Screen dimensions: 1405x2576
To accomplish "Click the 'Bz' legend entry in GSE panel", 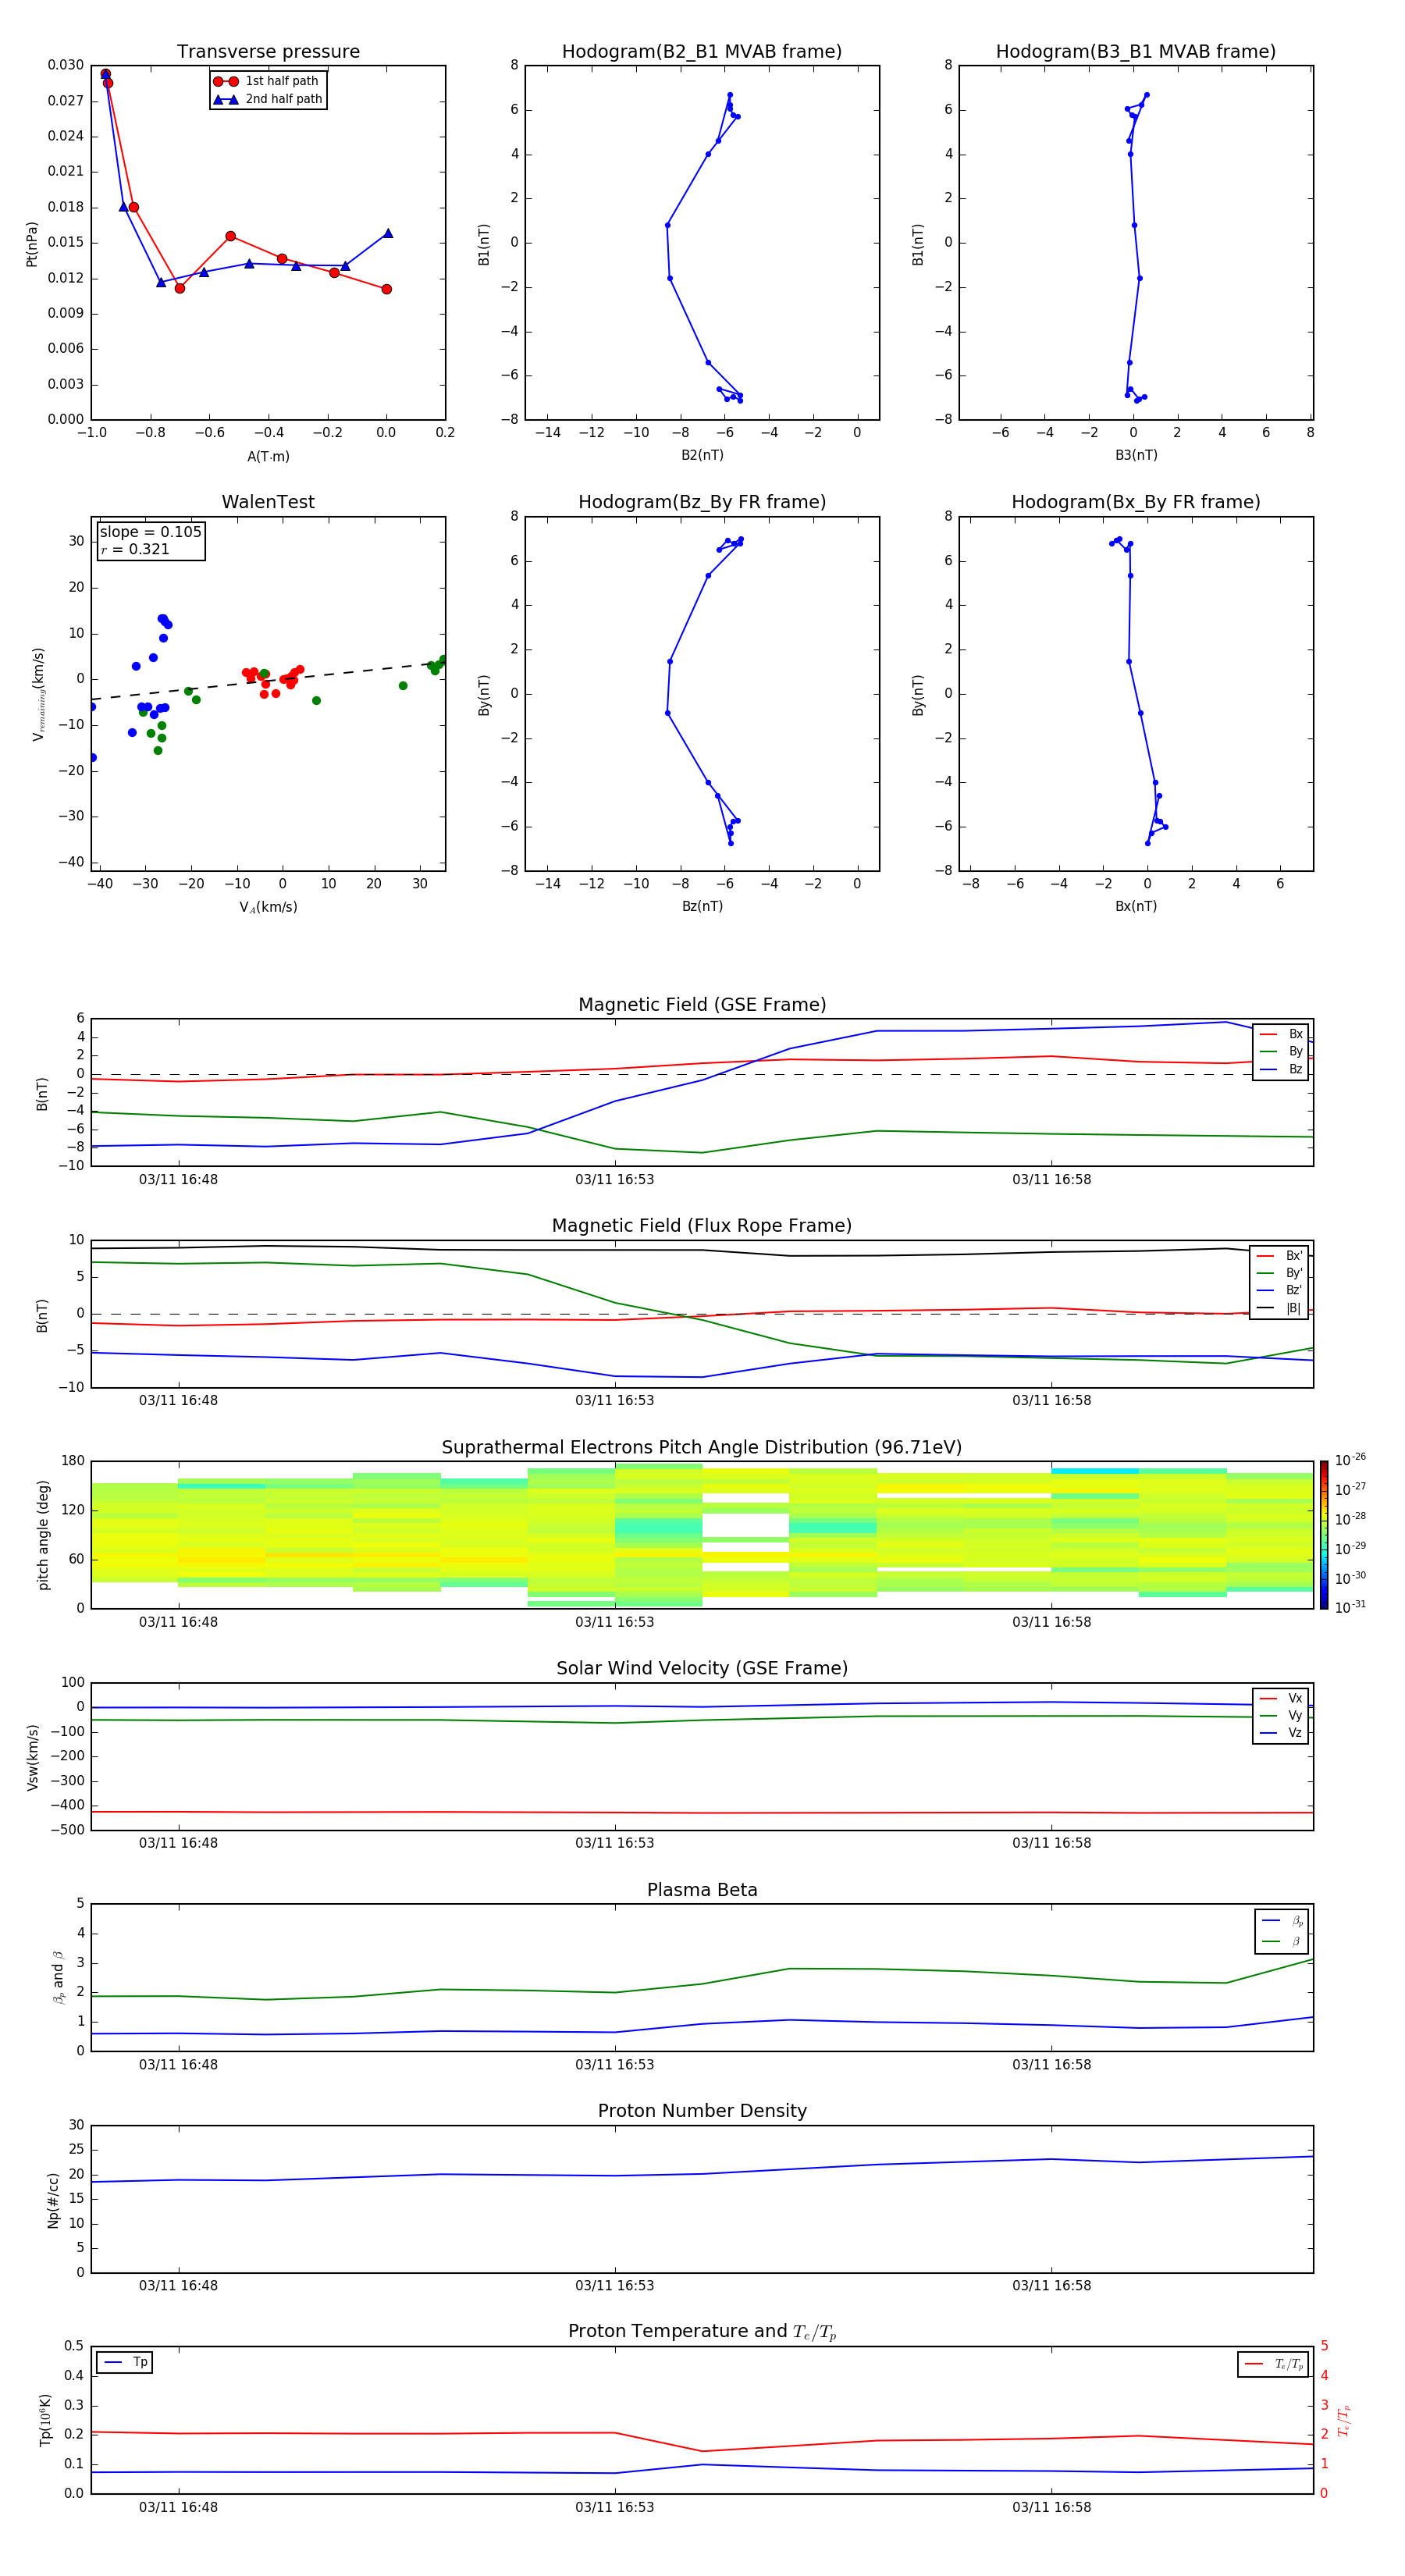I will click(1281, 1069).
